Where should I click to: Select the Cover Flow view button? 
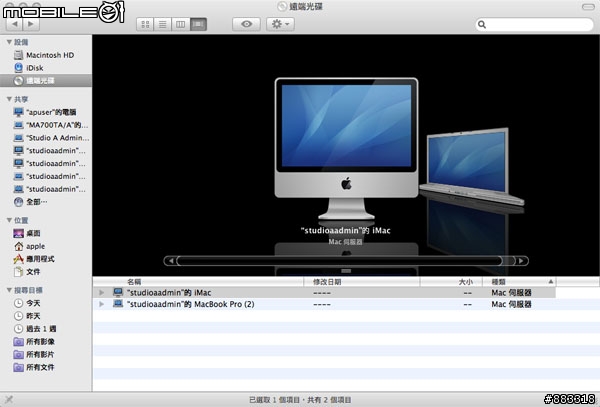[x=198, y=24]
